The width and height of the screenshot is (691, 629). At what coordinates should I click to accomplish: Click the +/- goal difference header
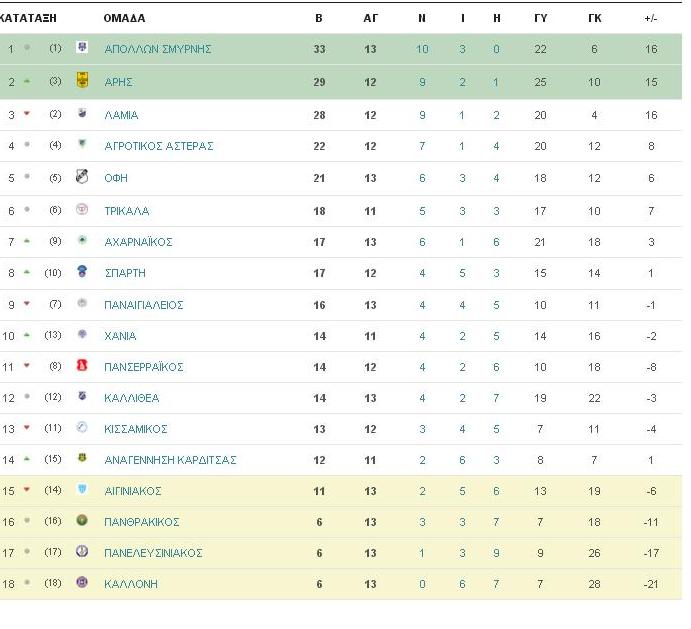pyautogui.click(x=651, y=18)
